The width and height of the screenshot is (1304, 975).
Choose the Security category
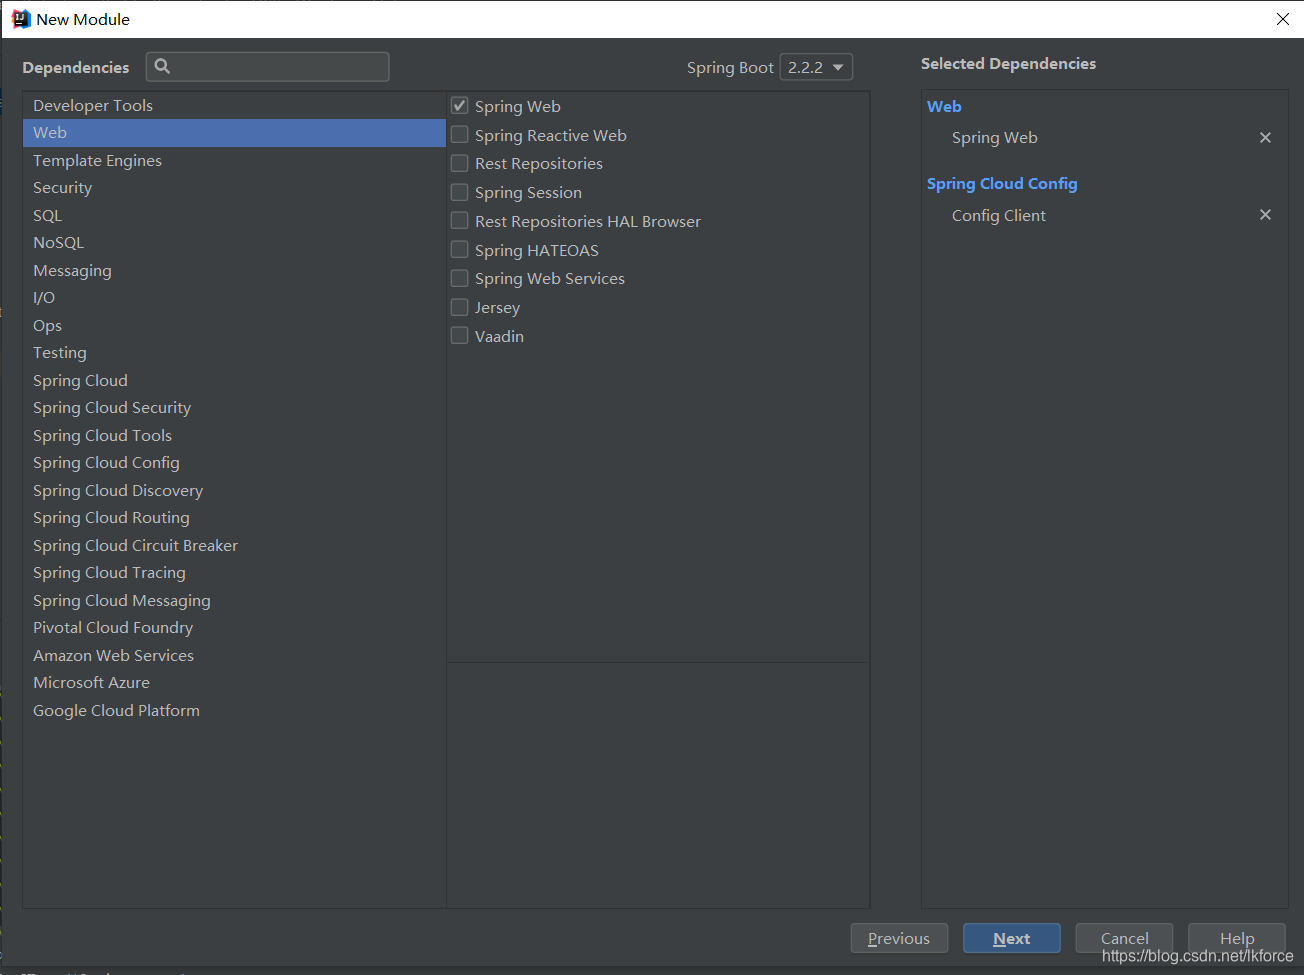click(x=234, y=188)
